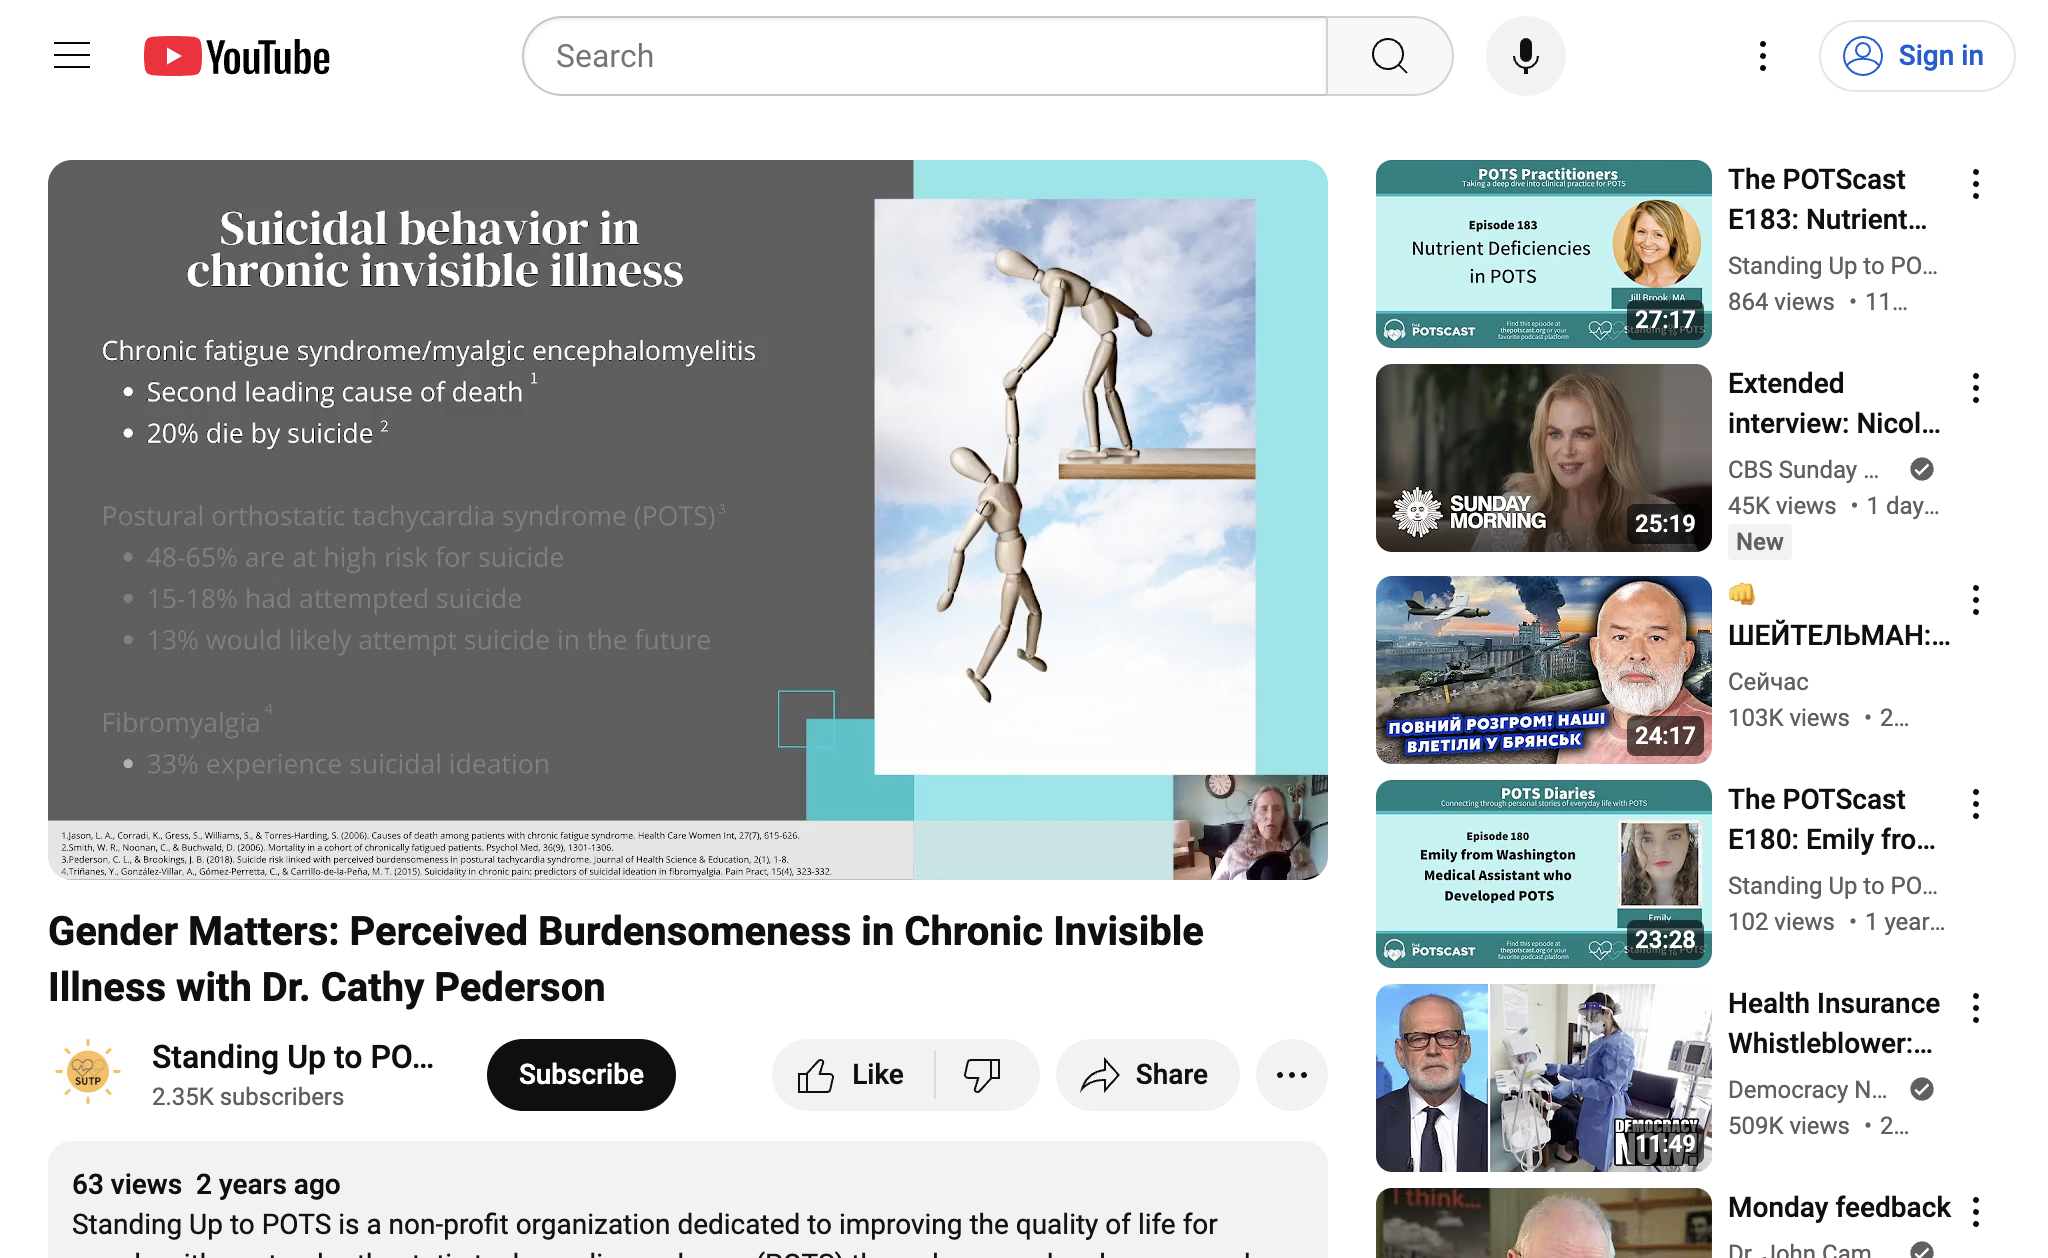Open options for The POTScast E183 video

1976,184
